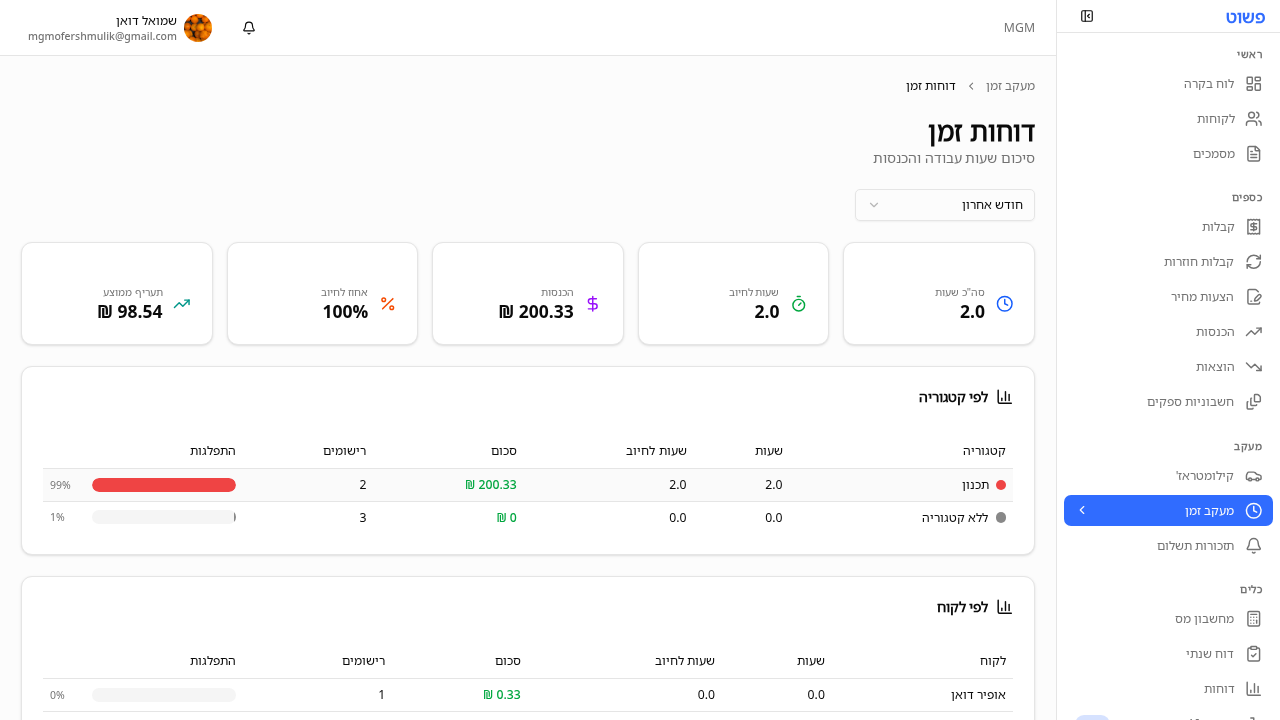Click the trending arrow icon in average rate card
This screenshot has height=720, width=1280.
(x=182, y=304)
